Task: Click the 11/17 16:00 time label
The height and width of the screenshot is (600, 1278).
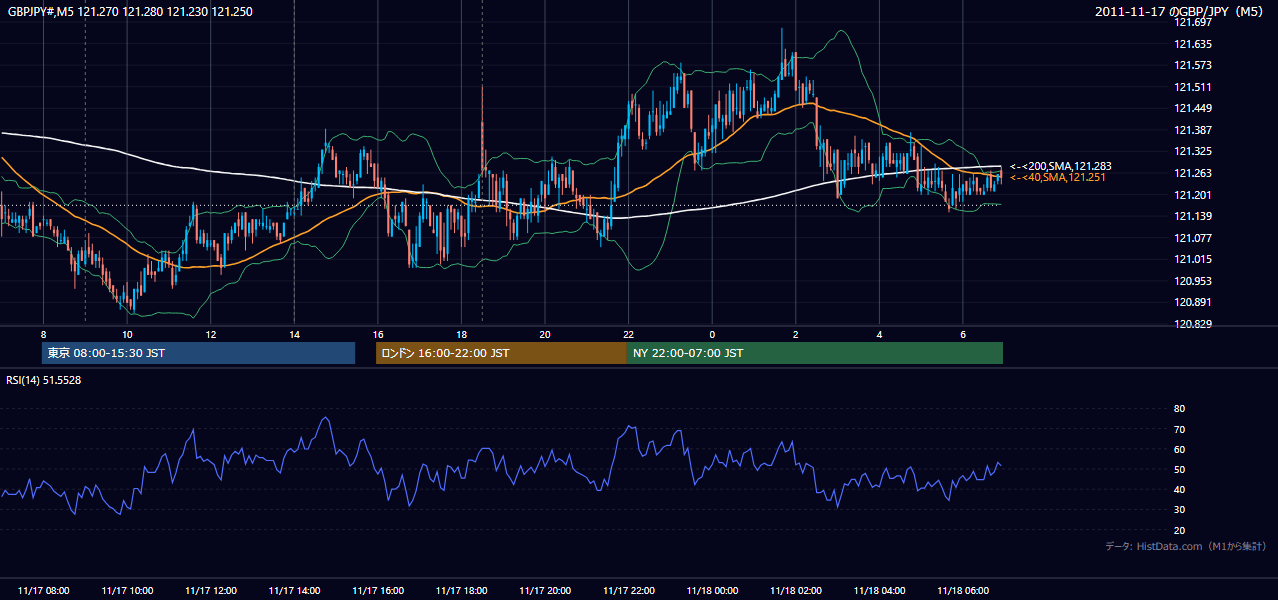Action: (x=378, y=590)
